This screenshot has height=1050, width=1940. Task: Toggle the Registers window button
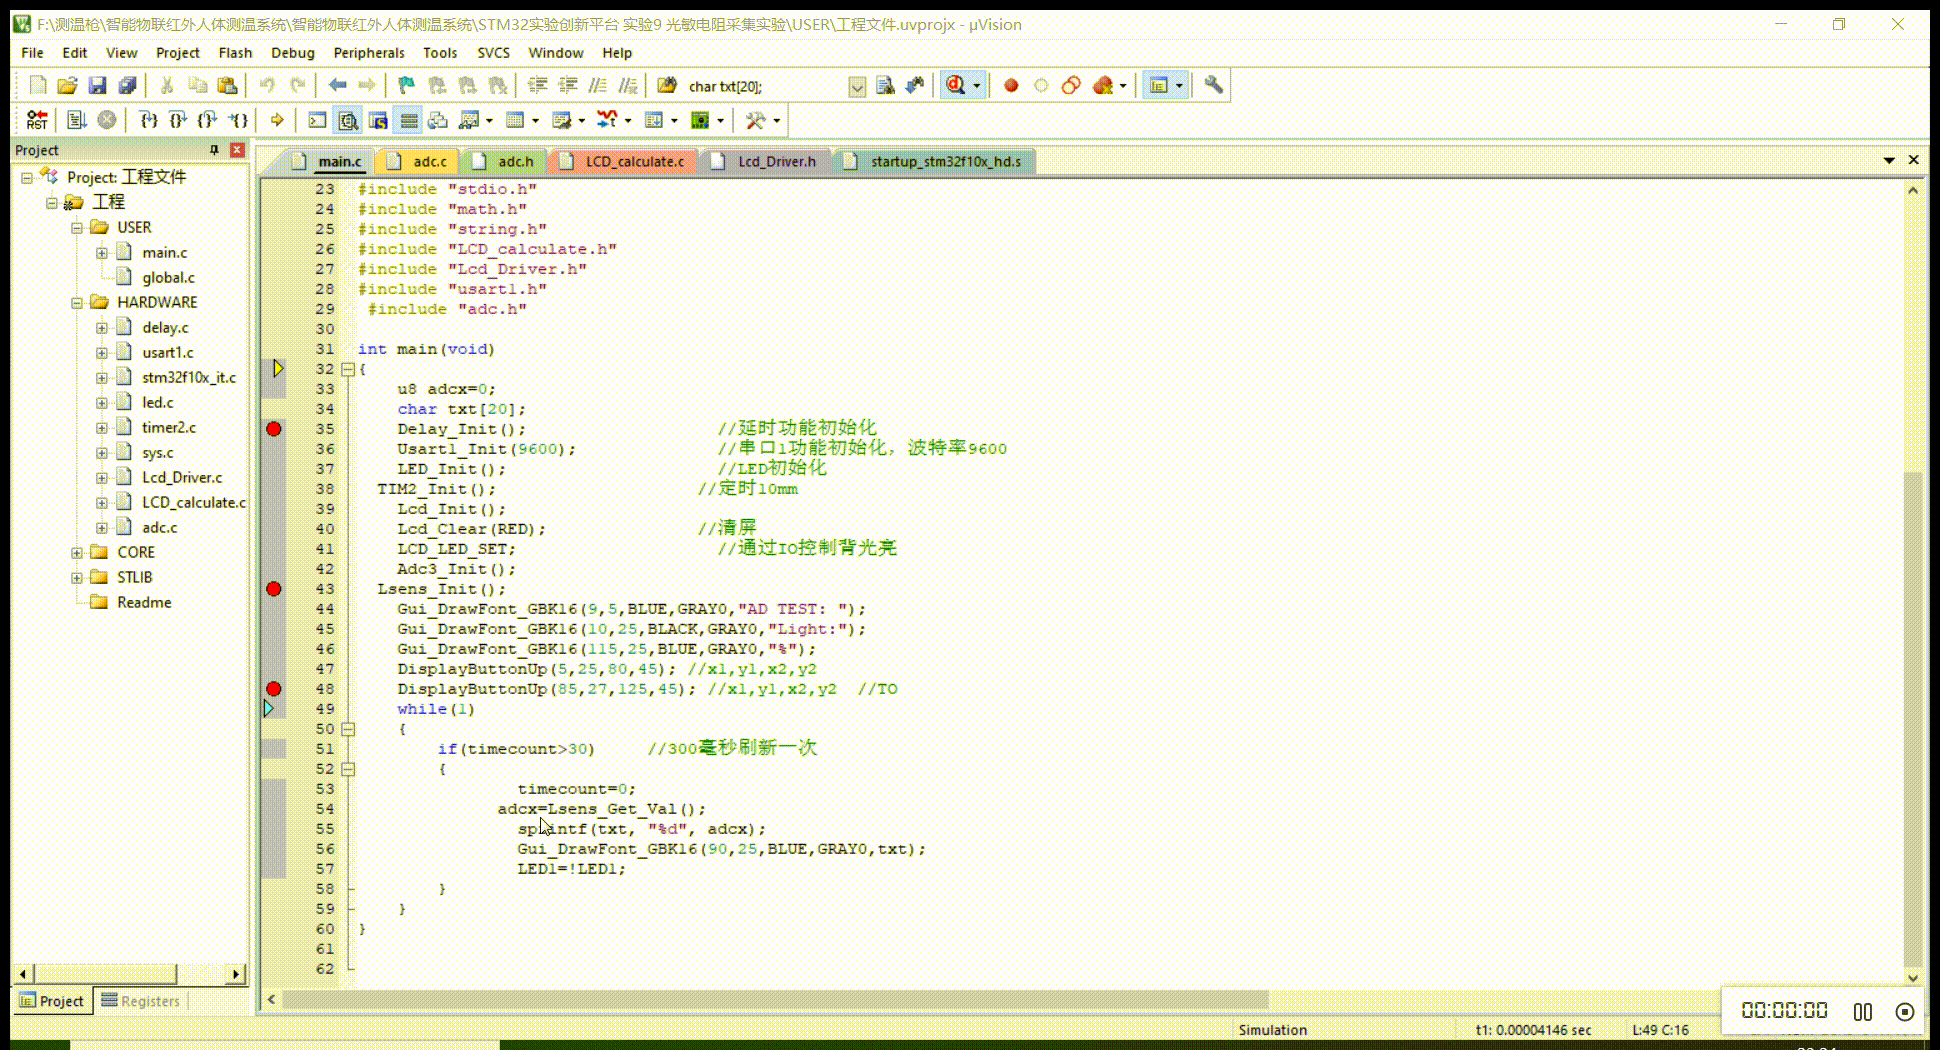[409, 121]
